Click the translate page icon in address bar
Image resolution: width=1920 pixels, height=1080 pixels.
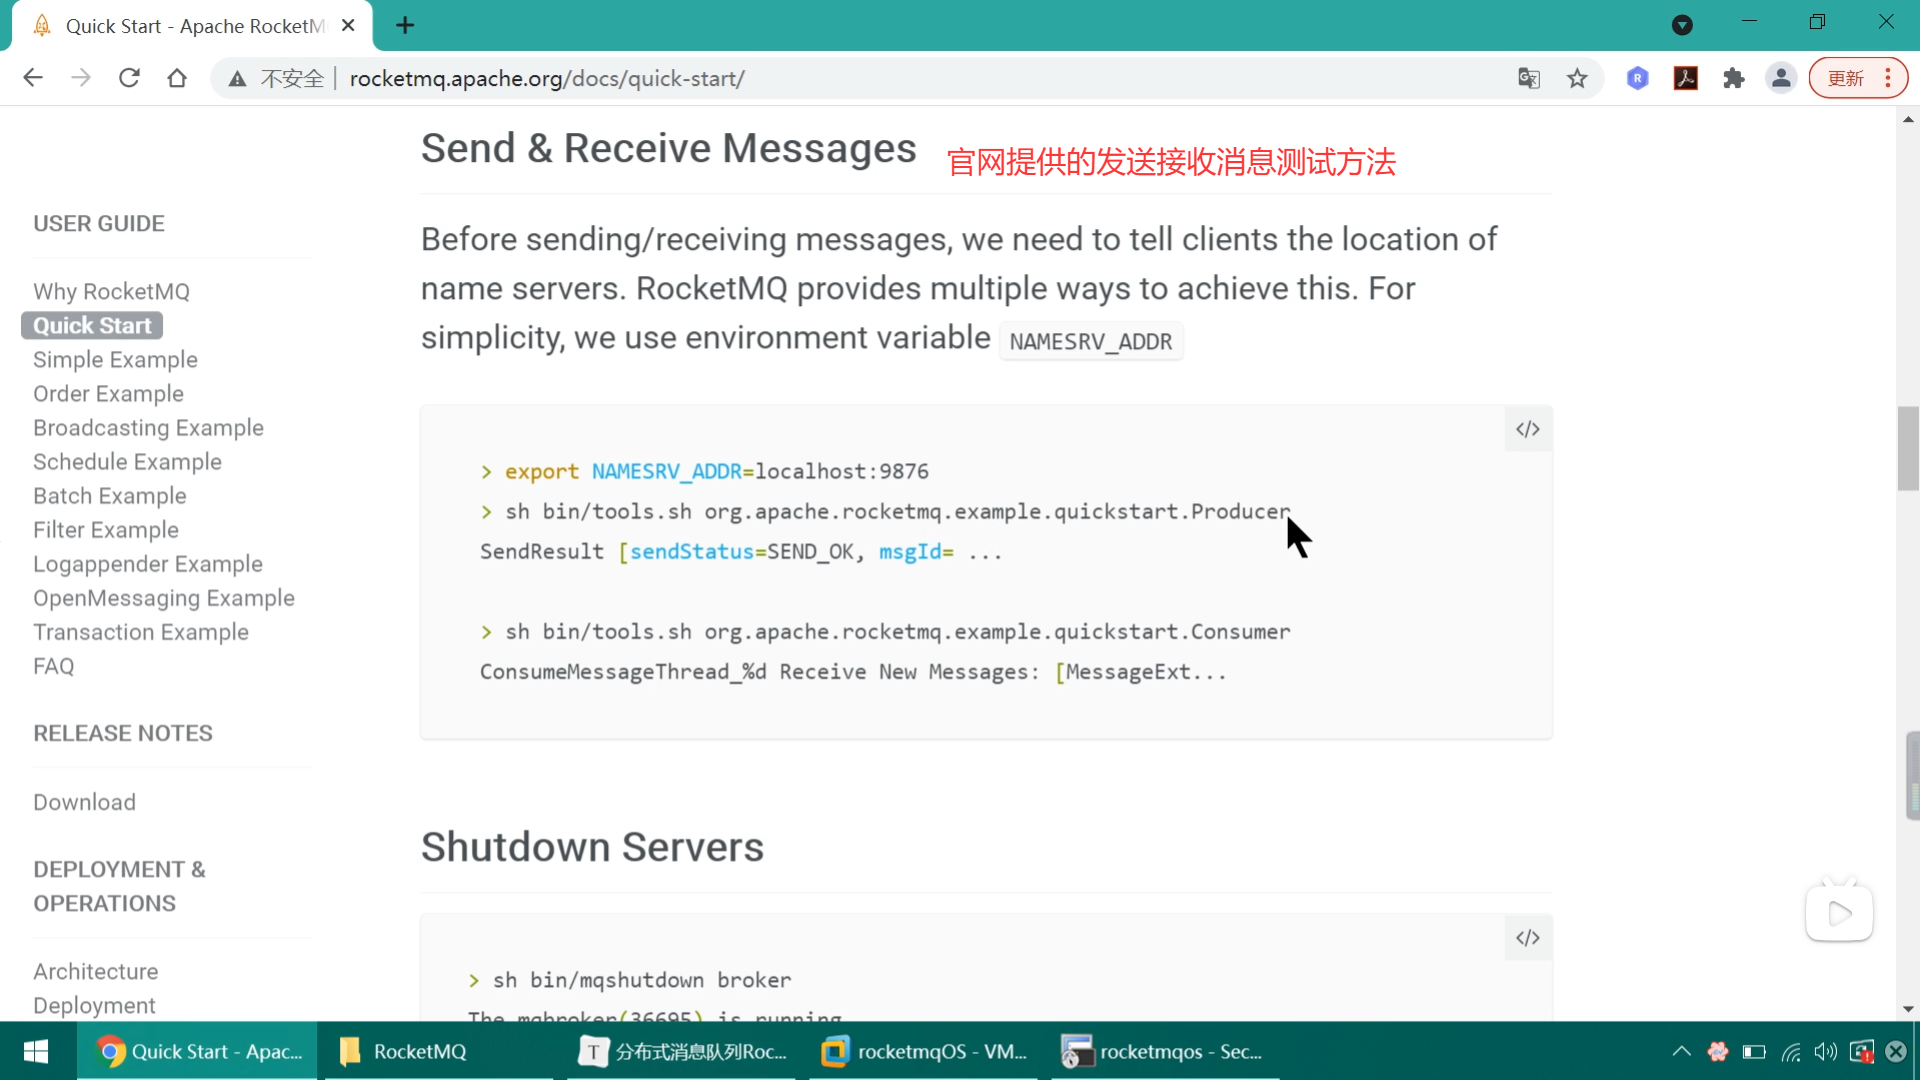(x=1528, y=78)
